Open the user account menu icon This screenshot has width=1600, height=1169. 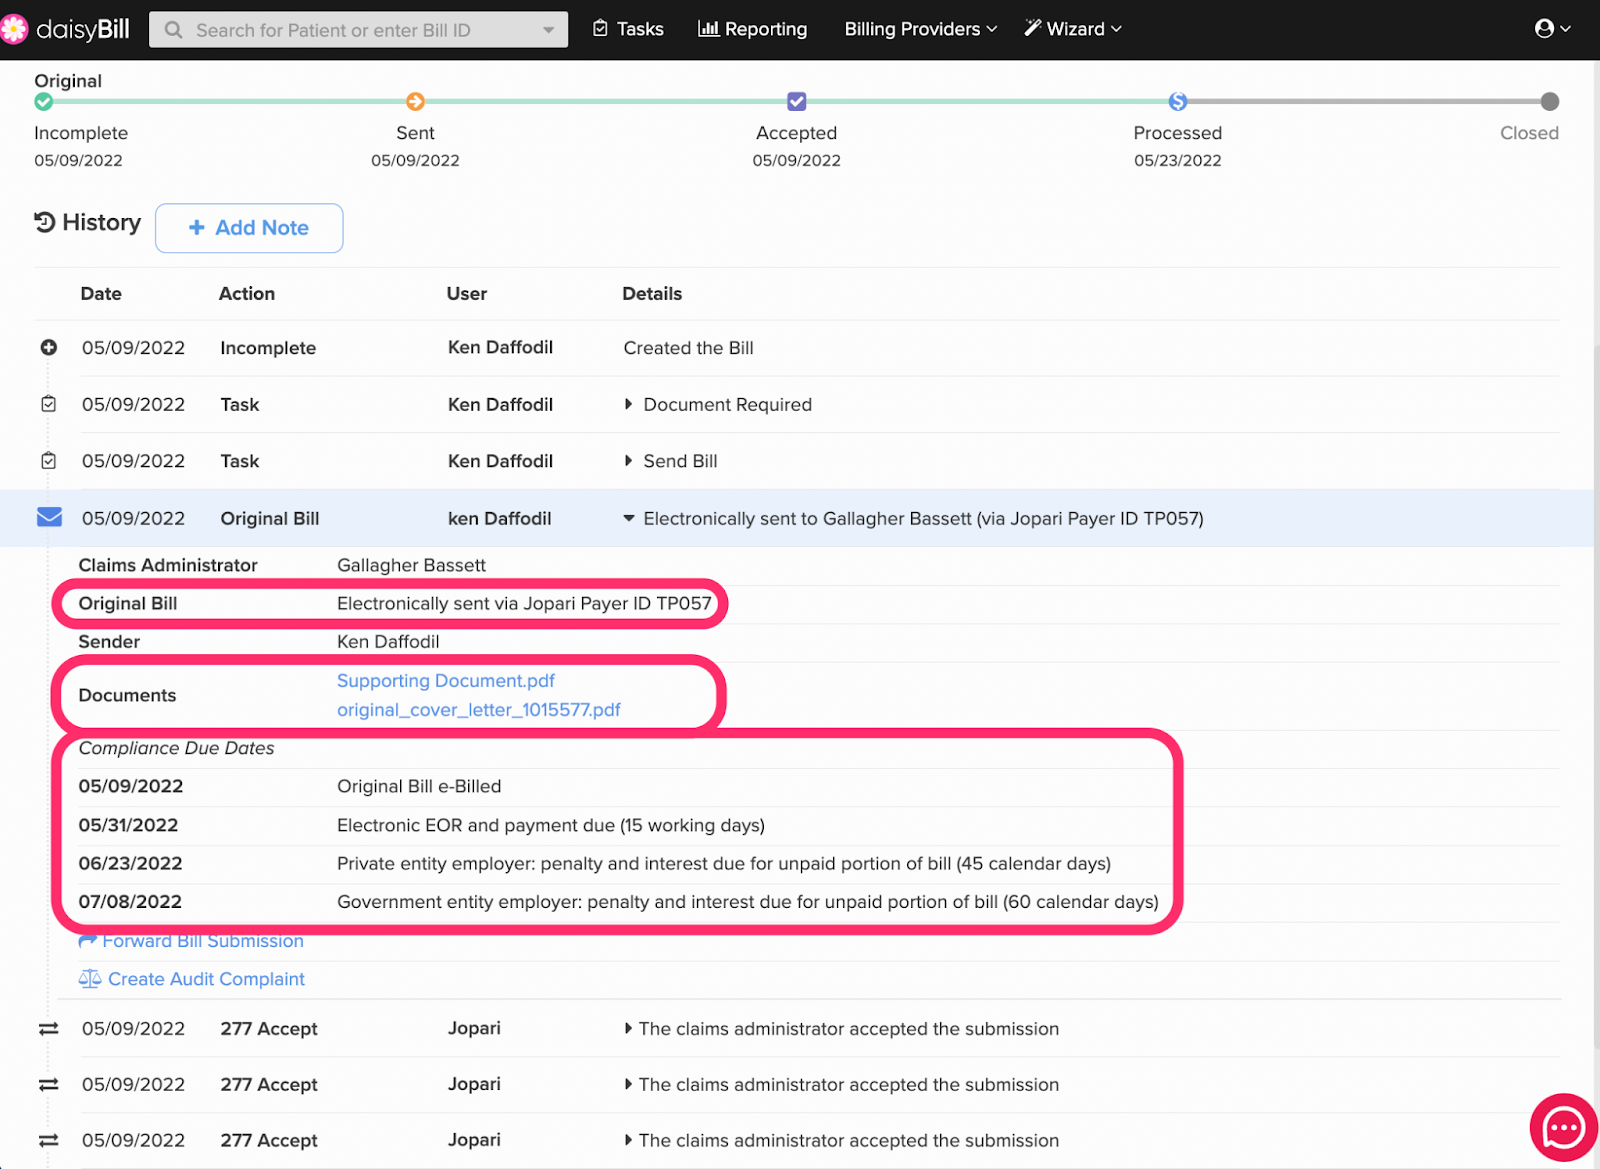tap(1552, 29)
